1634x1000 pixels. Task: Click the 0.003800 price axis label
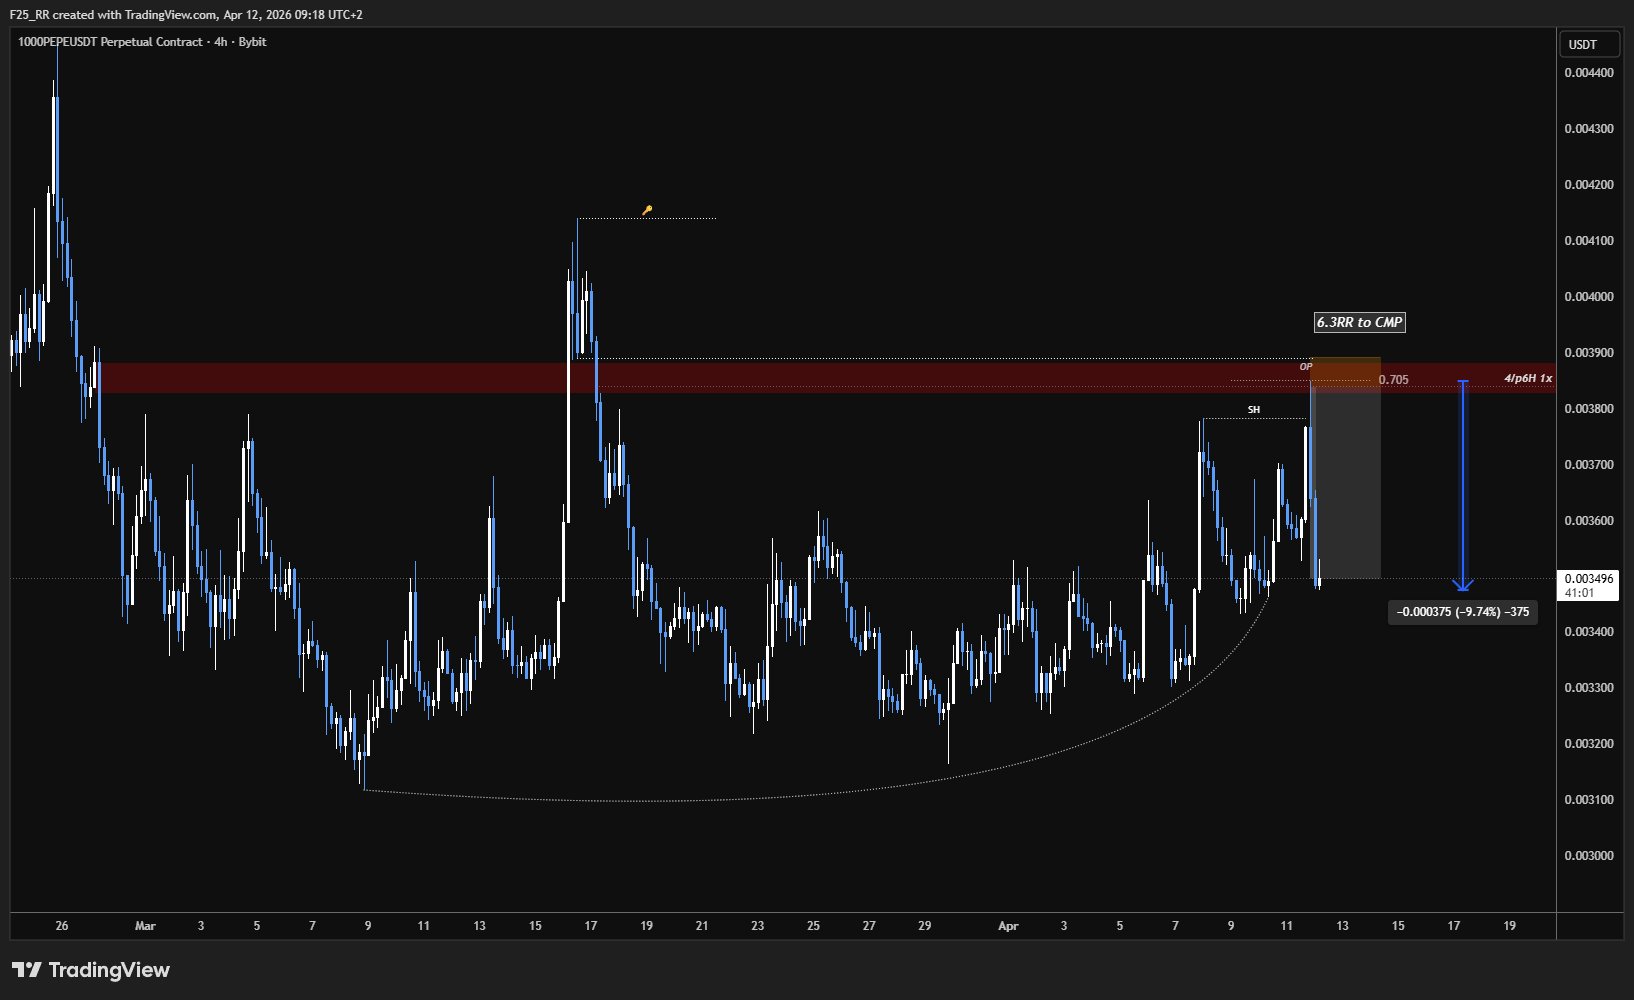1589,409
